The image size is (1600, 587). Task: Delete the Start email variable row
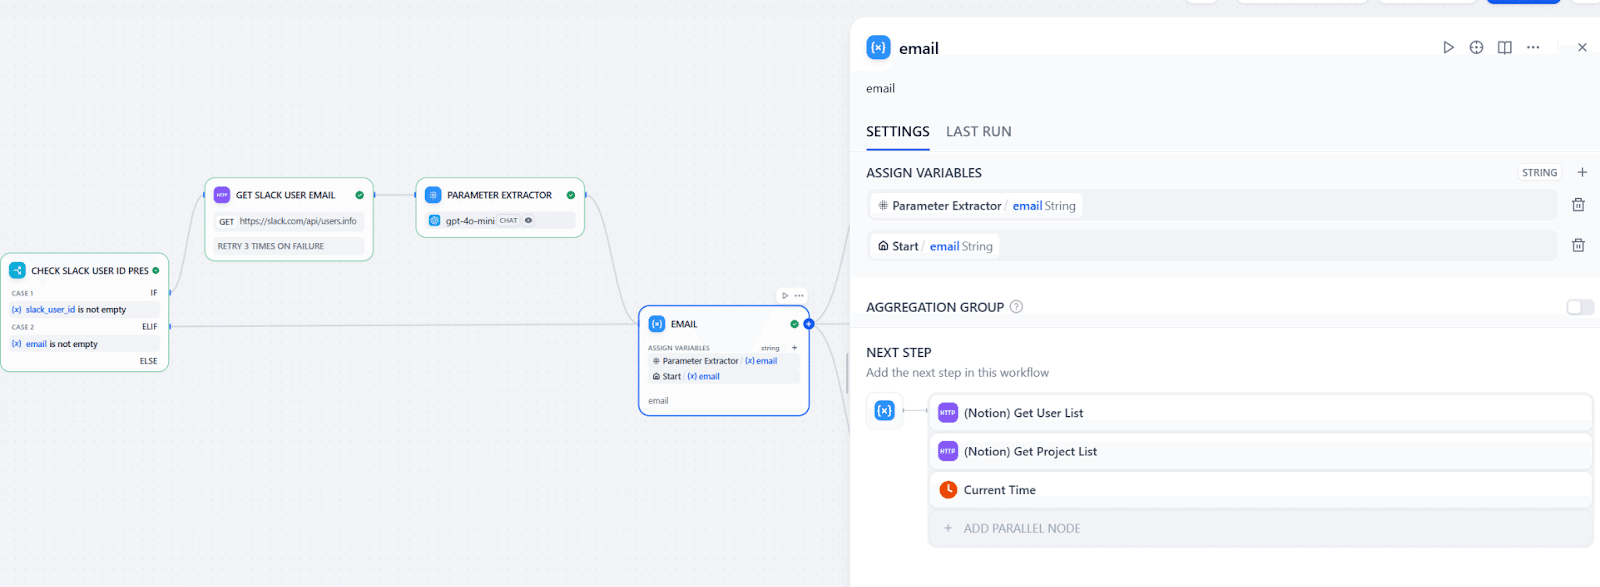(1578, 245)
